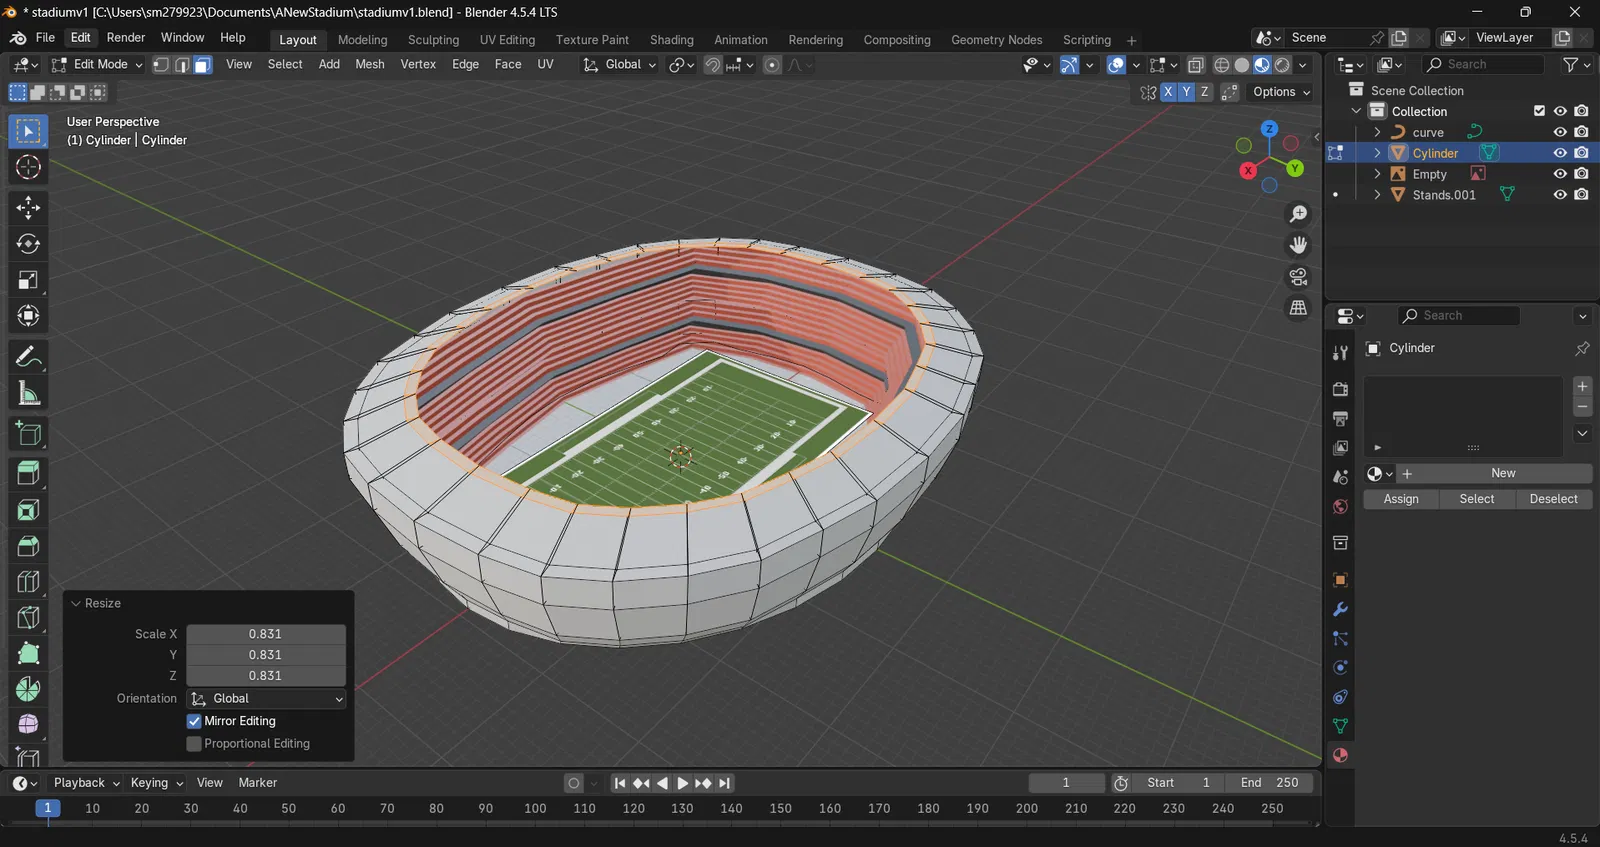Activate the Move tool
This screenshot has width=1600, height=847.
[x=28, y=207]
